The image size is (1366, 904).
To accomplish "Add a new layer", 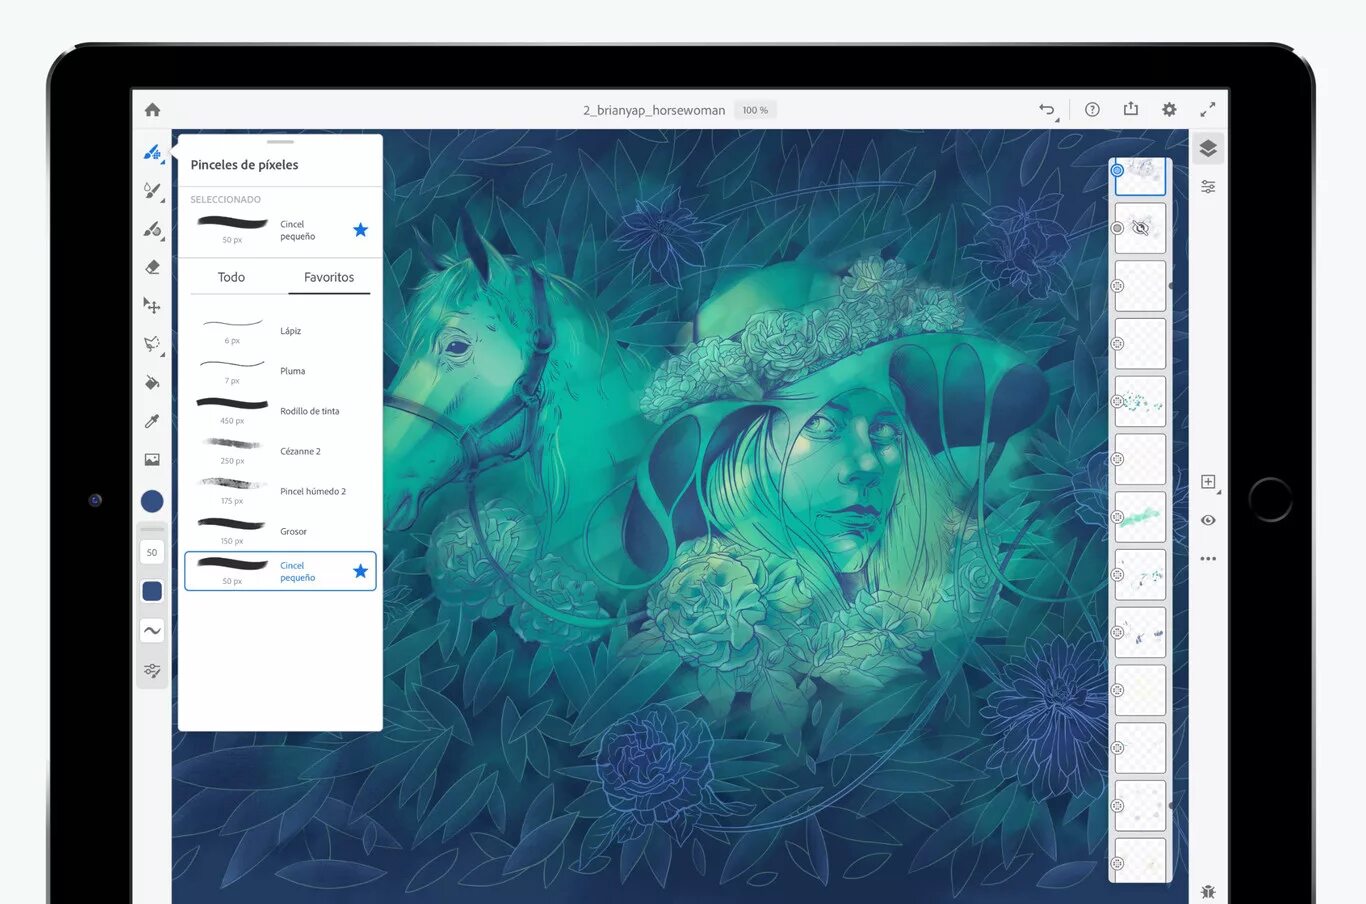I will 1208,482.
